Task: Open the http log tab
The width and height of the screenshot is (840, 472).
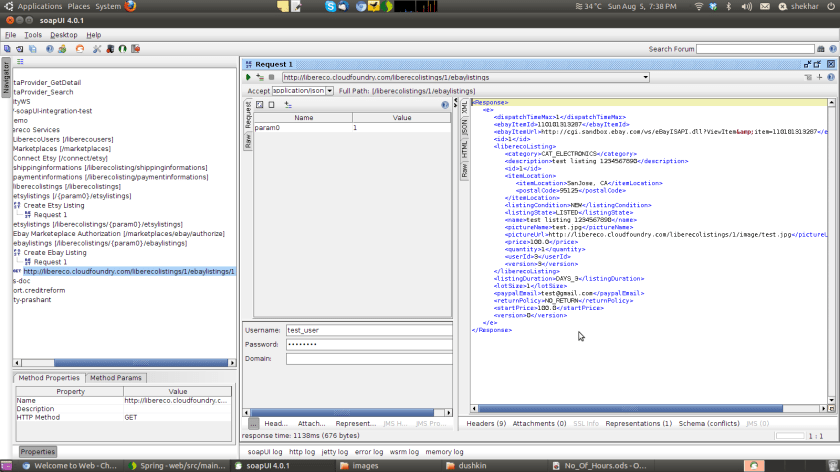Action: pyautogui.click(x=304, y=452)
